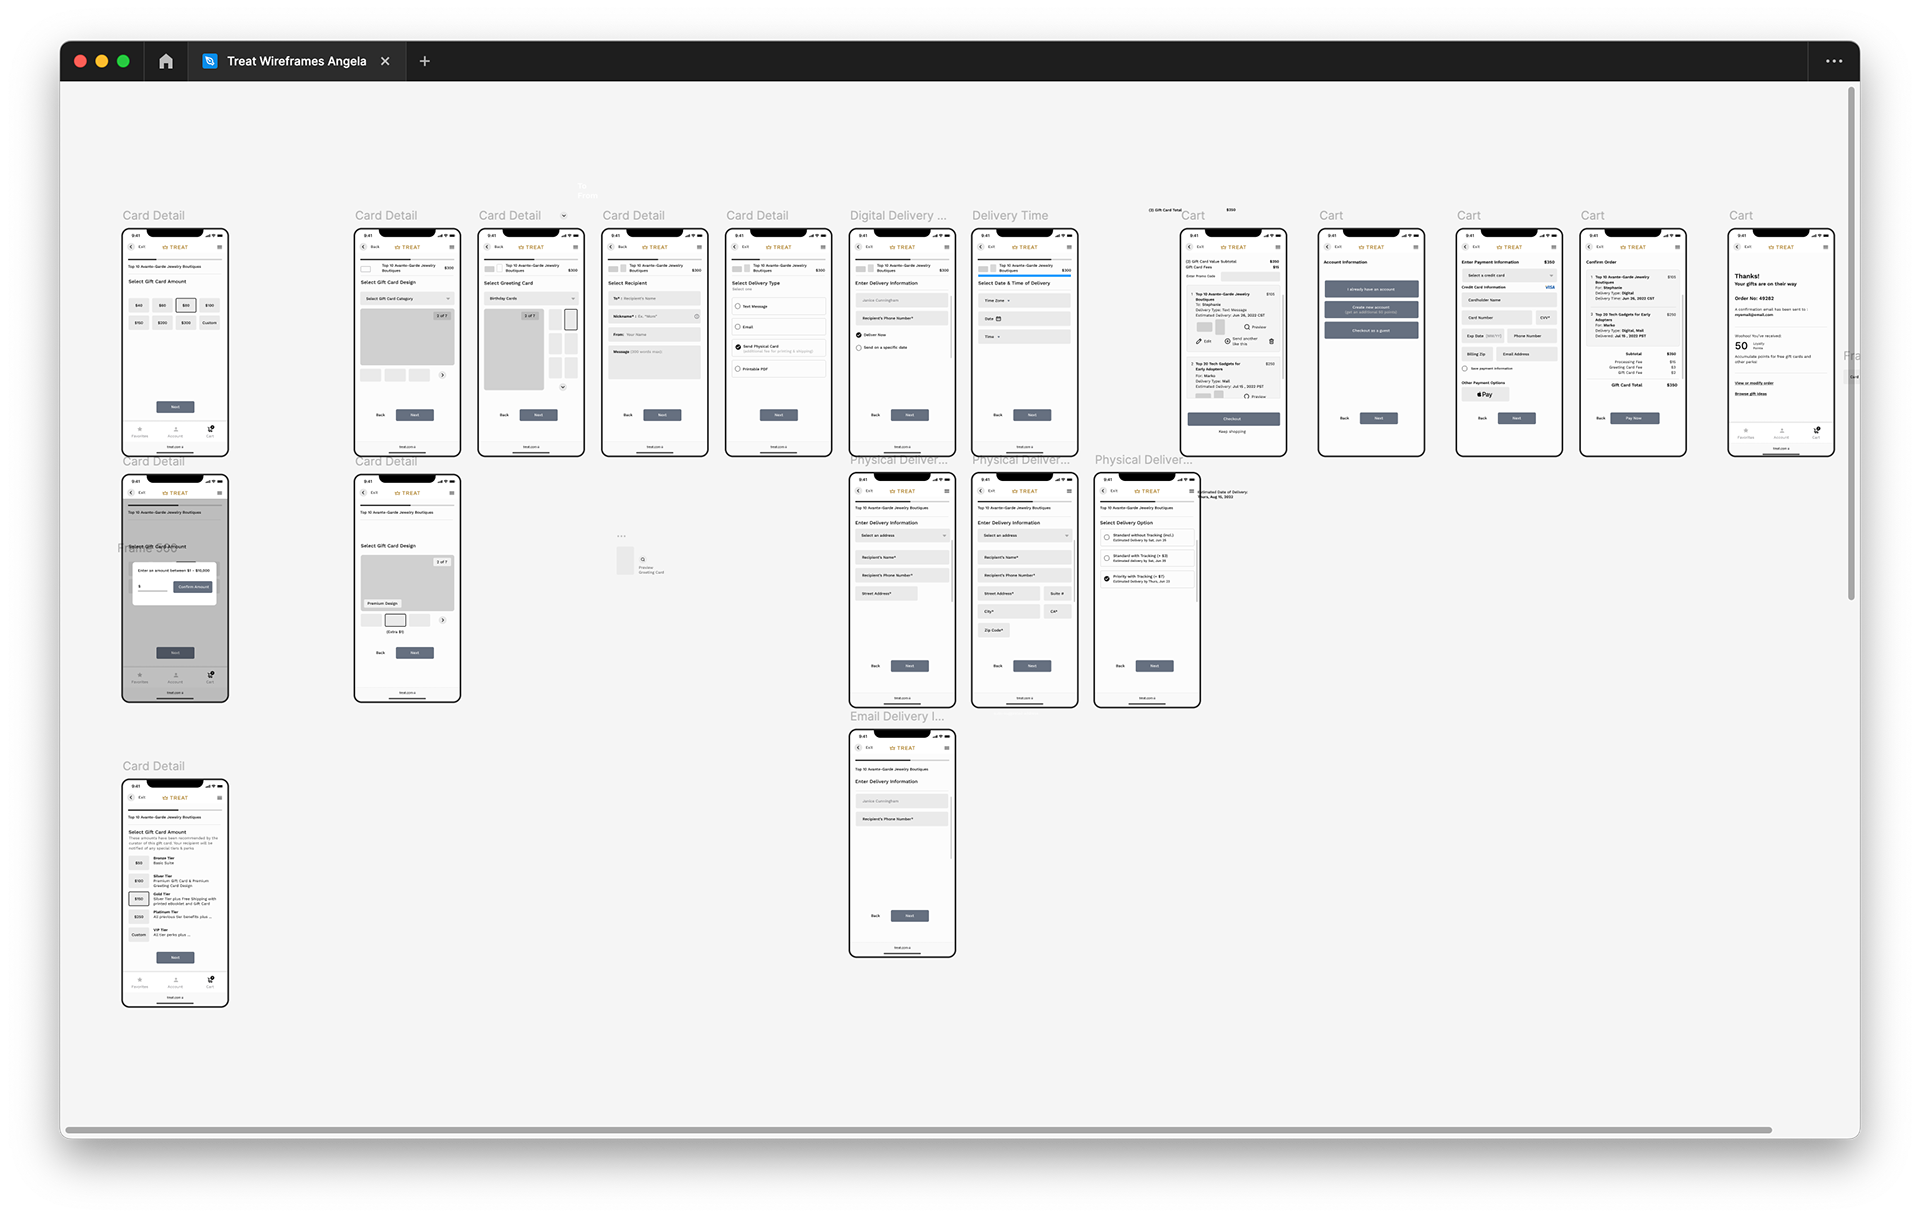Click hamburger menu icon in the Thanks frame
Viewport: 1920px width, 1218px height.
point(1825,247)
